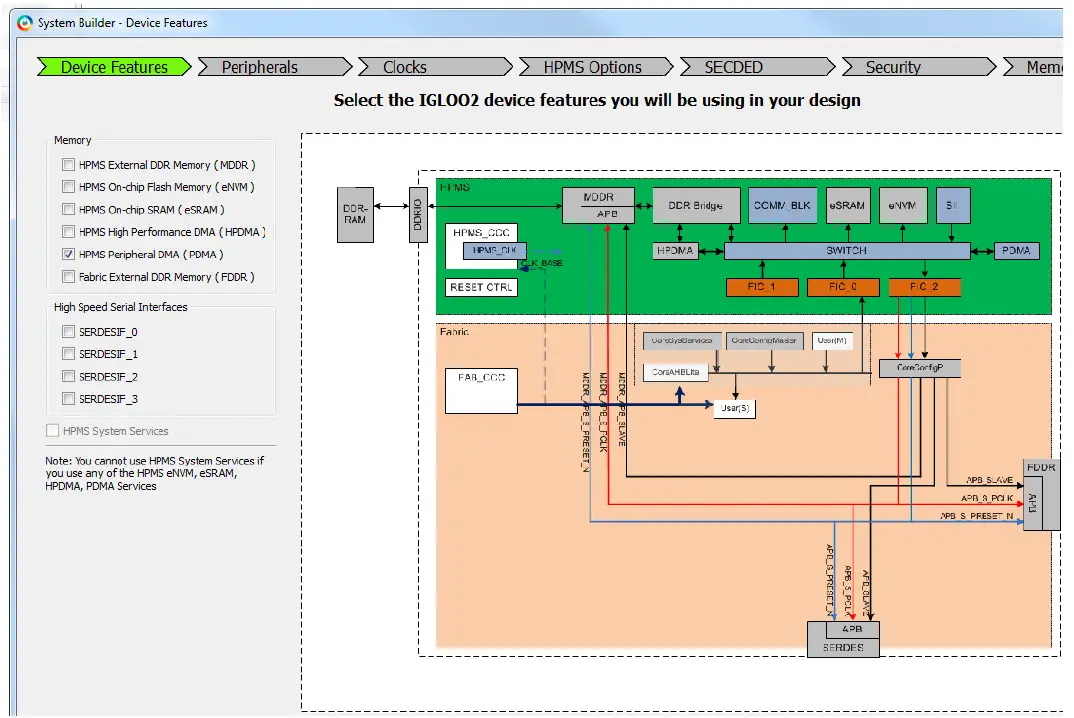Screen dimensions: 1074x718
Task: Enable Fabric External DDR Memory (FDDR)
Action: click(x=68, y=276)
